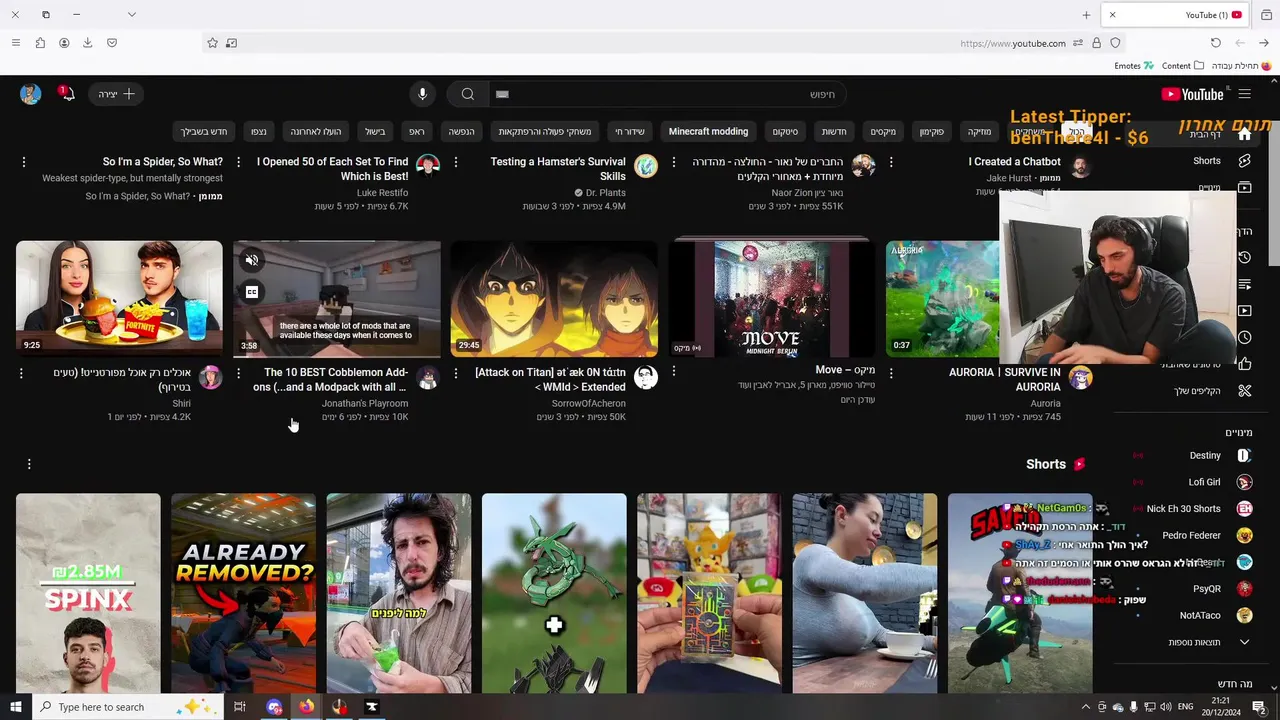1280x720 pixels.
Task: Open your YouTube account avatar menu
Action: coord(30,94)
